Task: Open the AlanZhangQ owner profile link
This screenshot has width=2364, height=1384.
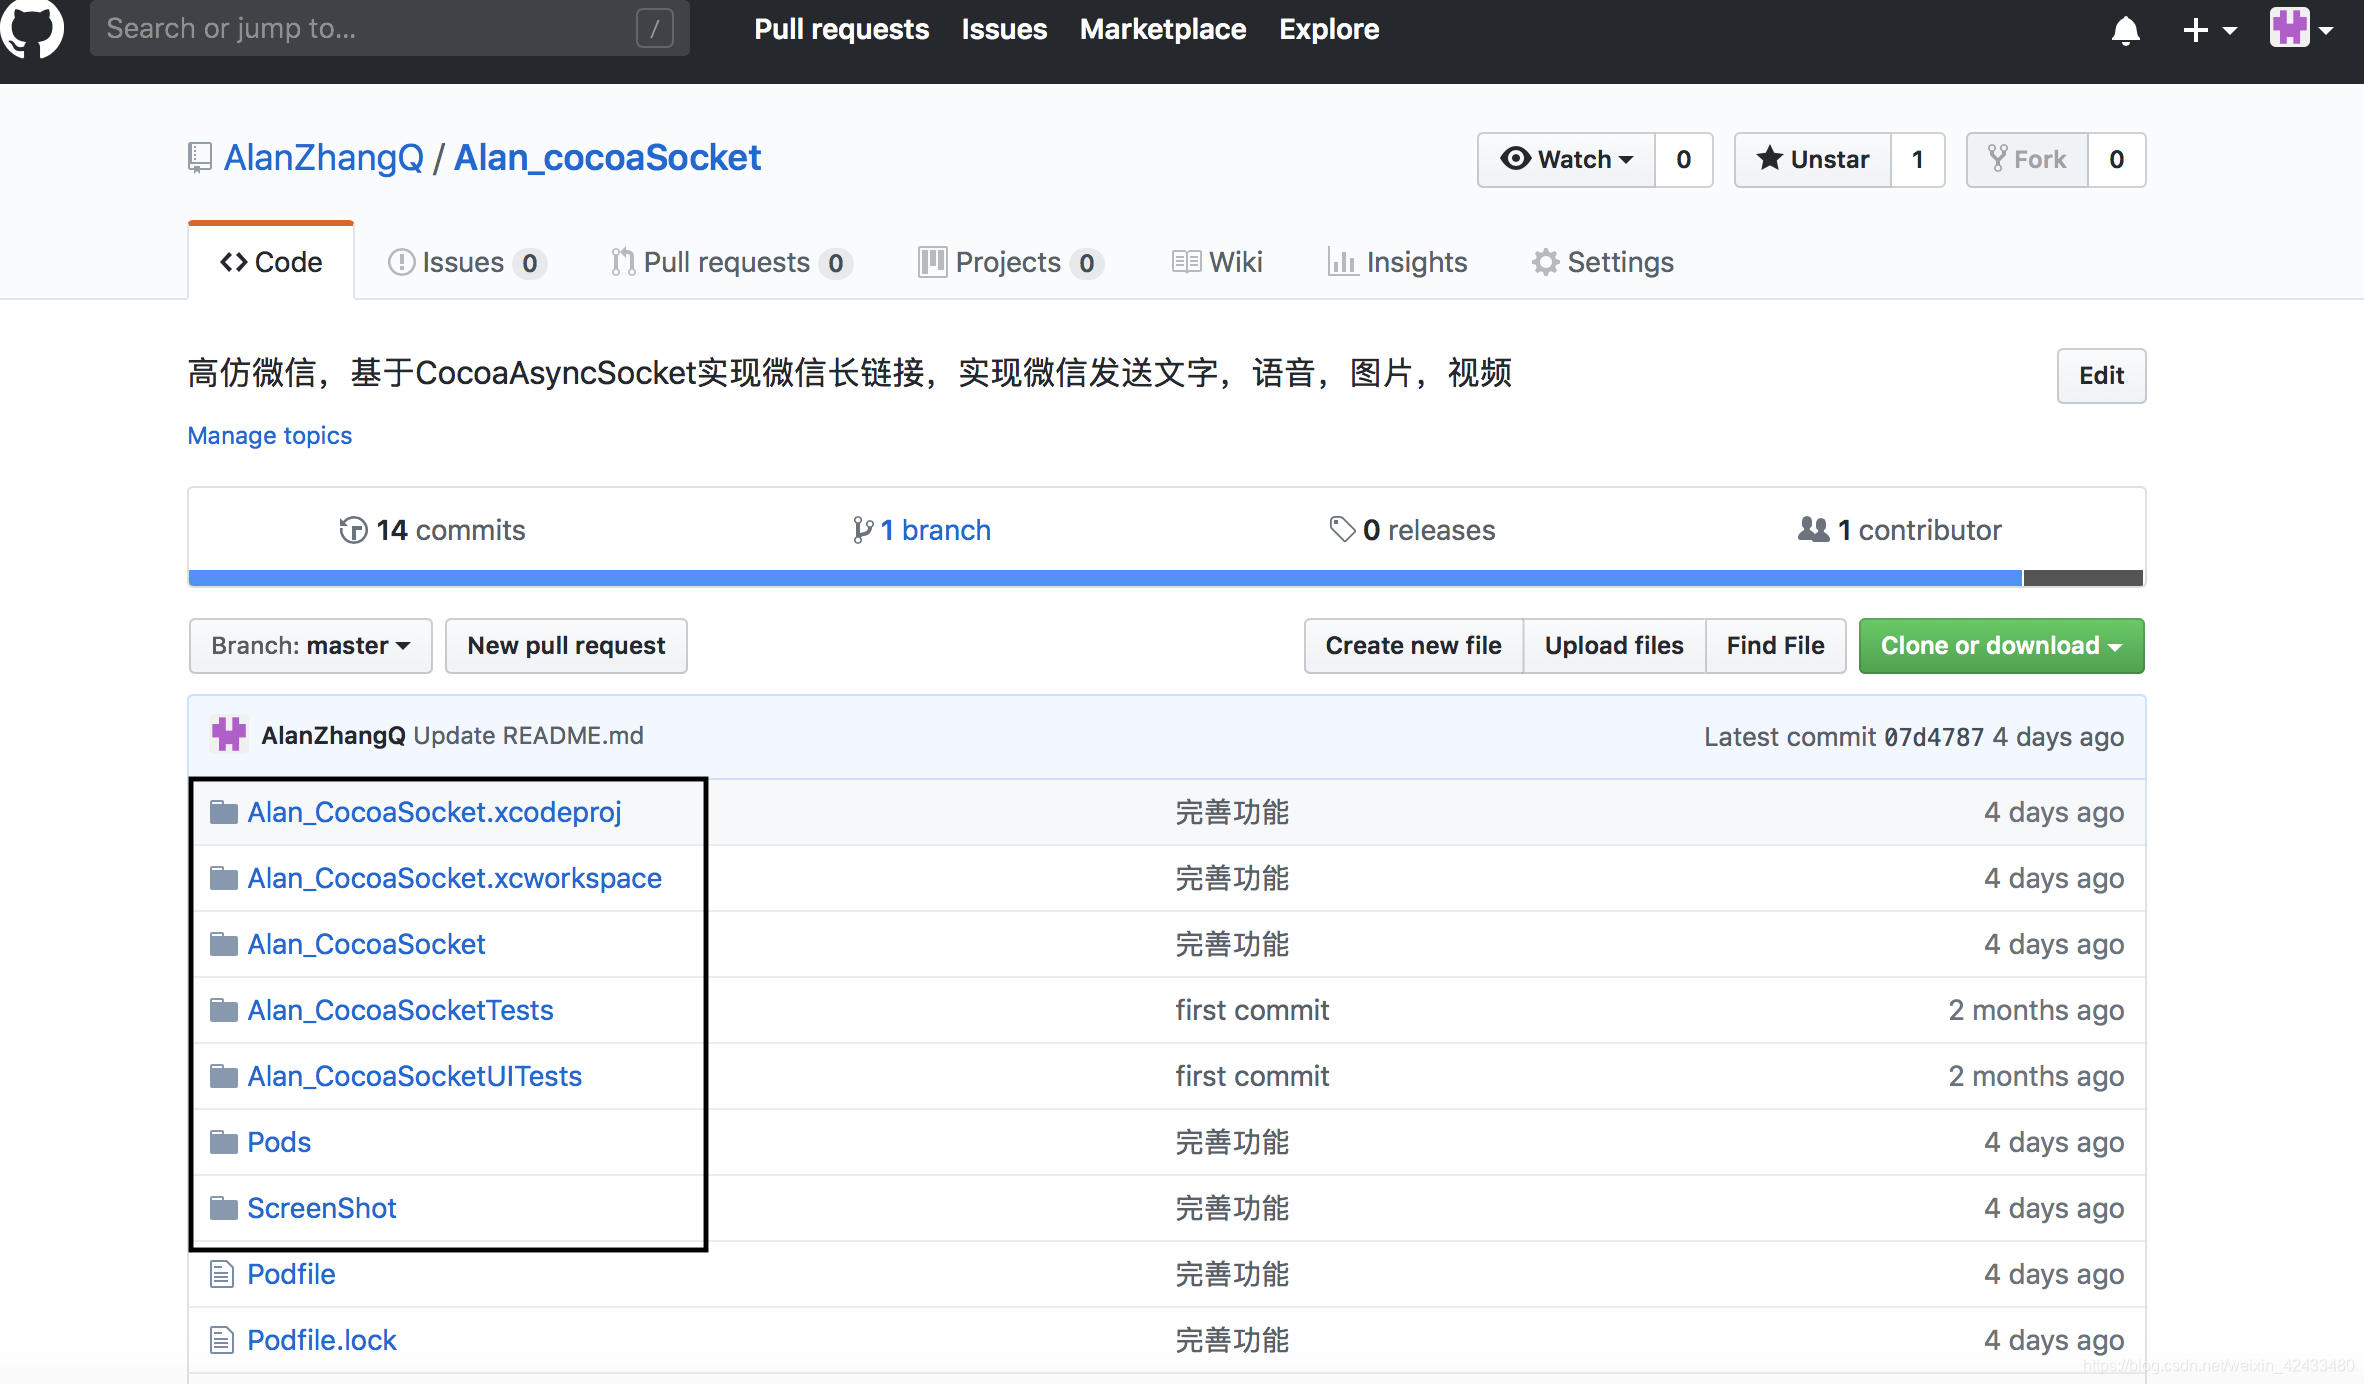Action: (x=323, y=158)
